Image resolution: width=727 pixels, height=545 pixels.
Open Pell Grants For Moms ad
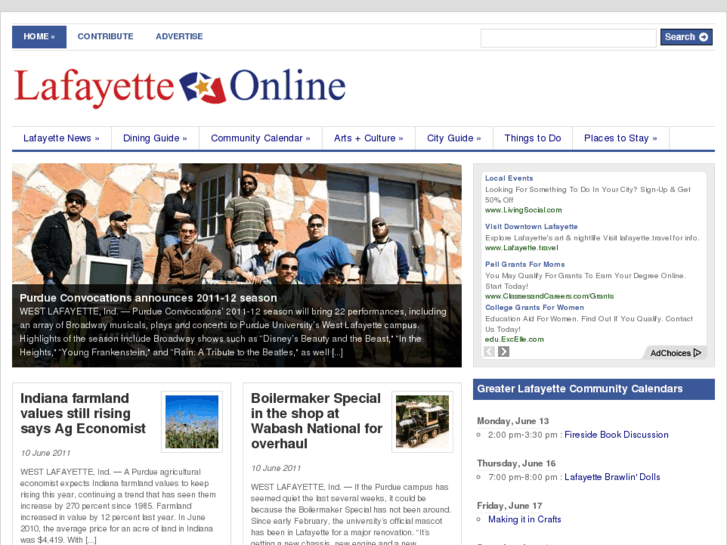click(x=525, y=264)
